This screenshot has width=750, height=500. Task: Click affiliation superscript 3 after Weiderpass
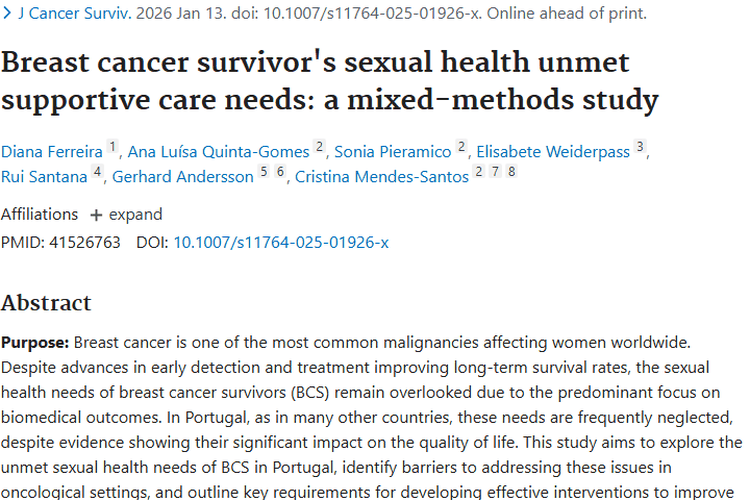pos(640,147)
